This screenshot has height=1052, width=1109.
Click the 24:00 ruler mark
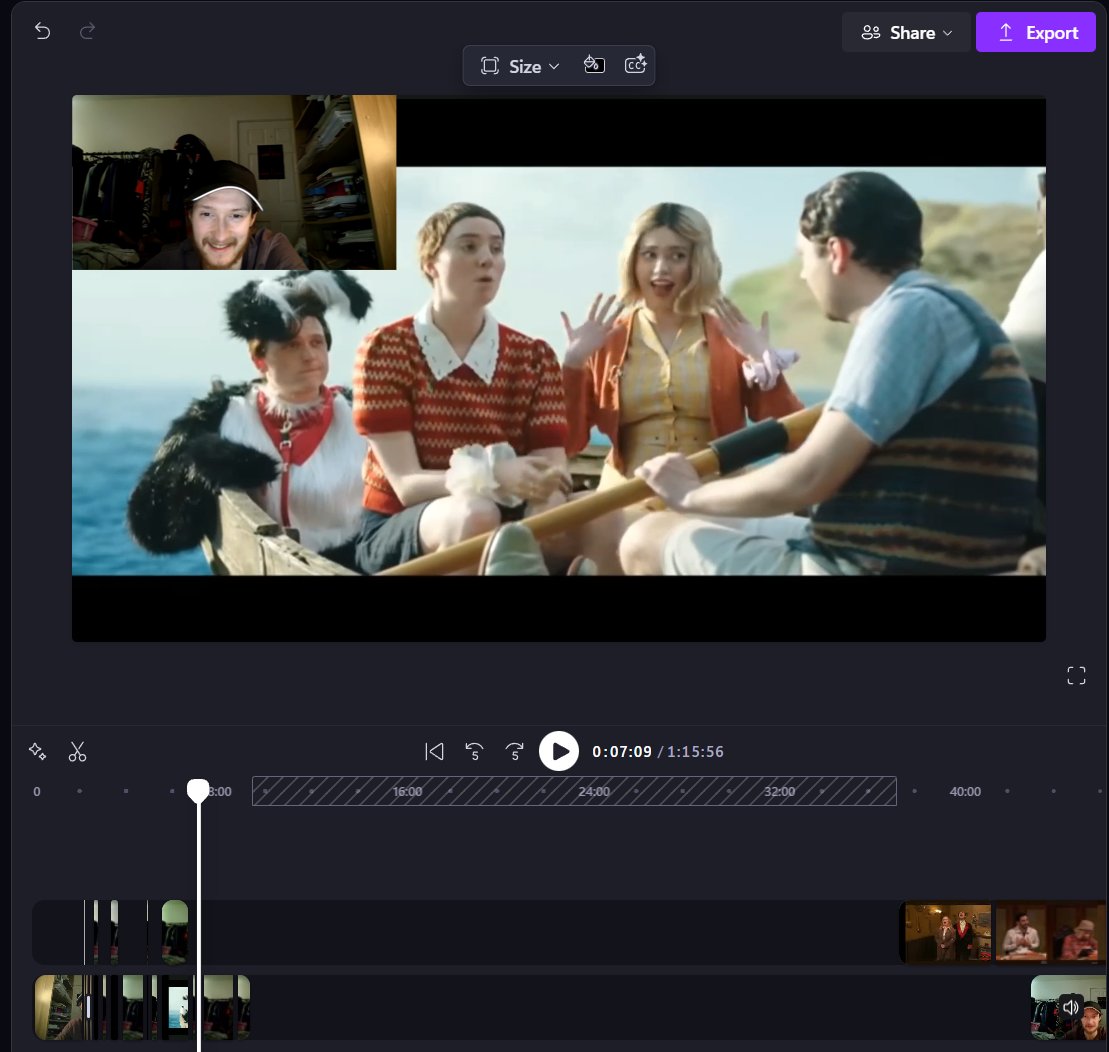point(594,792)
